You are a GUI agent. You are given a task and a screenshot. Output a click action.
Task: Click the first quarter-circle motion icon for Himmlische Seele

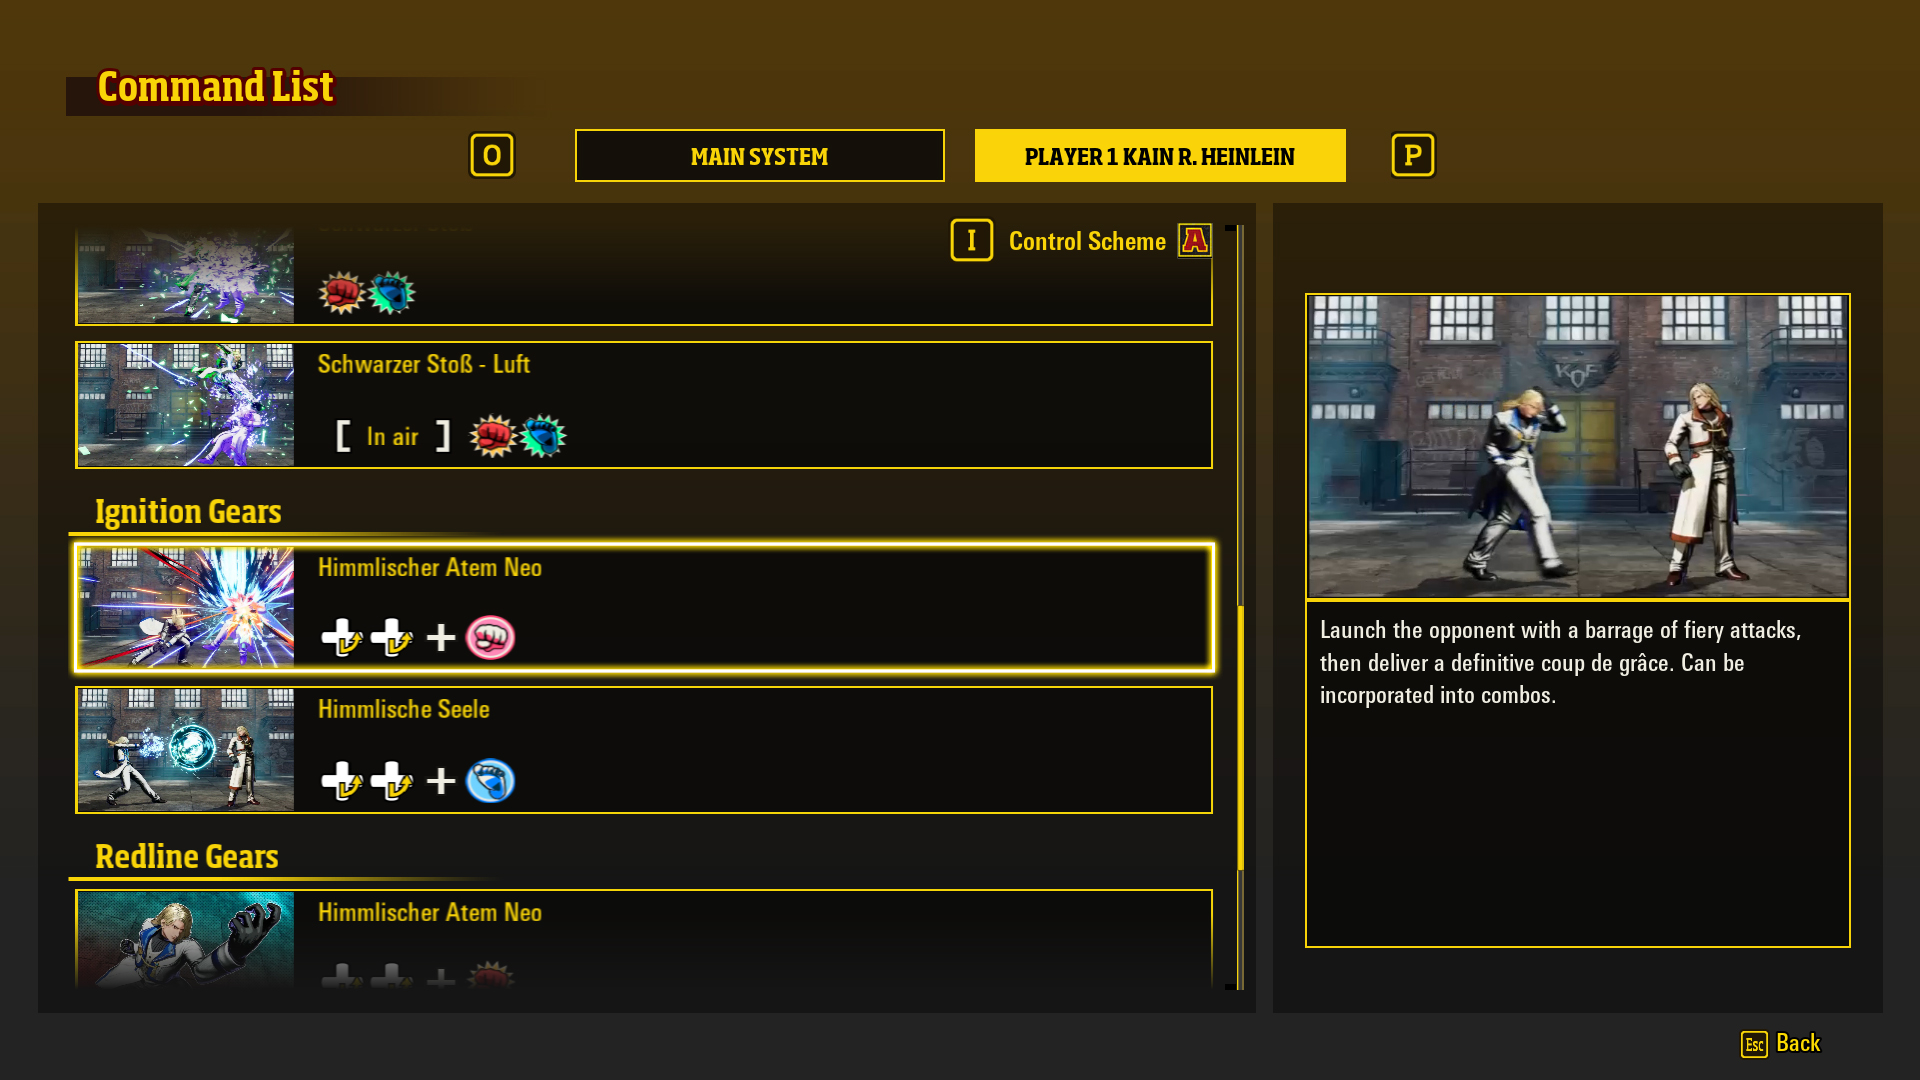pos(342,781)
